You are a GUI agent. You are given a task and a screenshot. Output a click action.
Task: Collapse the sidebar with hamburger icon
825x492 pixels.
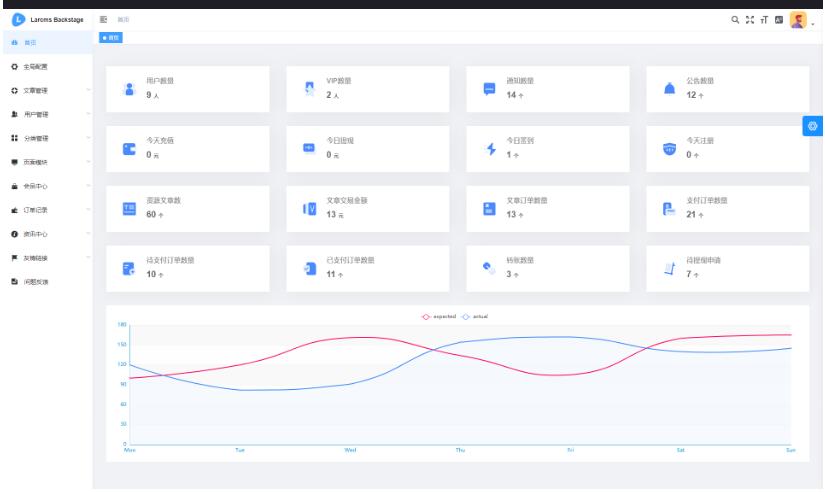pos(104,20)
